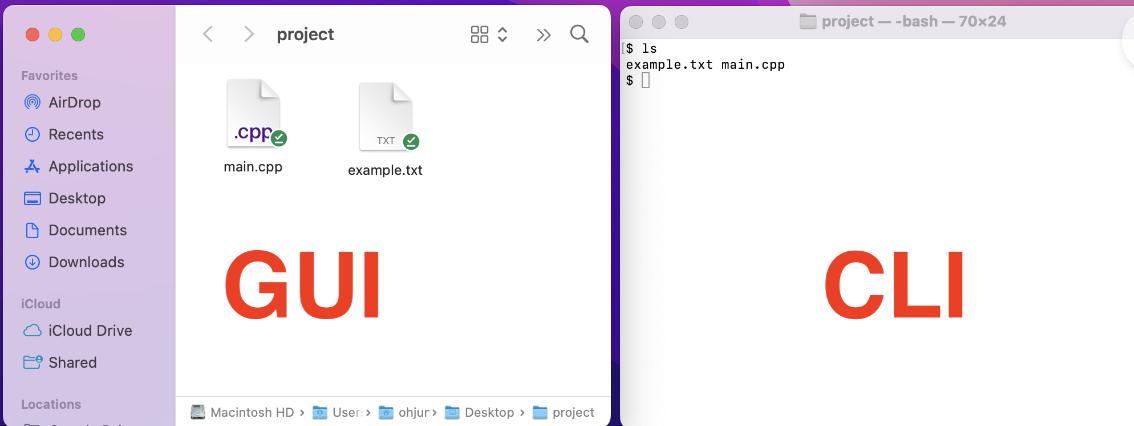1134x426 pixels.
Task: Click the AirDrop icon in sidebar
Action: point(32,102)
